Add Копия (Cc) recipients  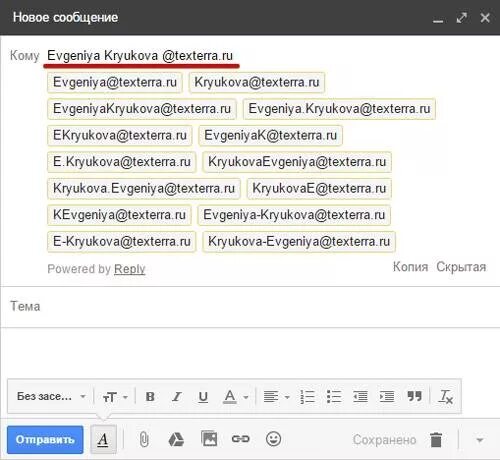[x=410, y=267]
